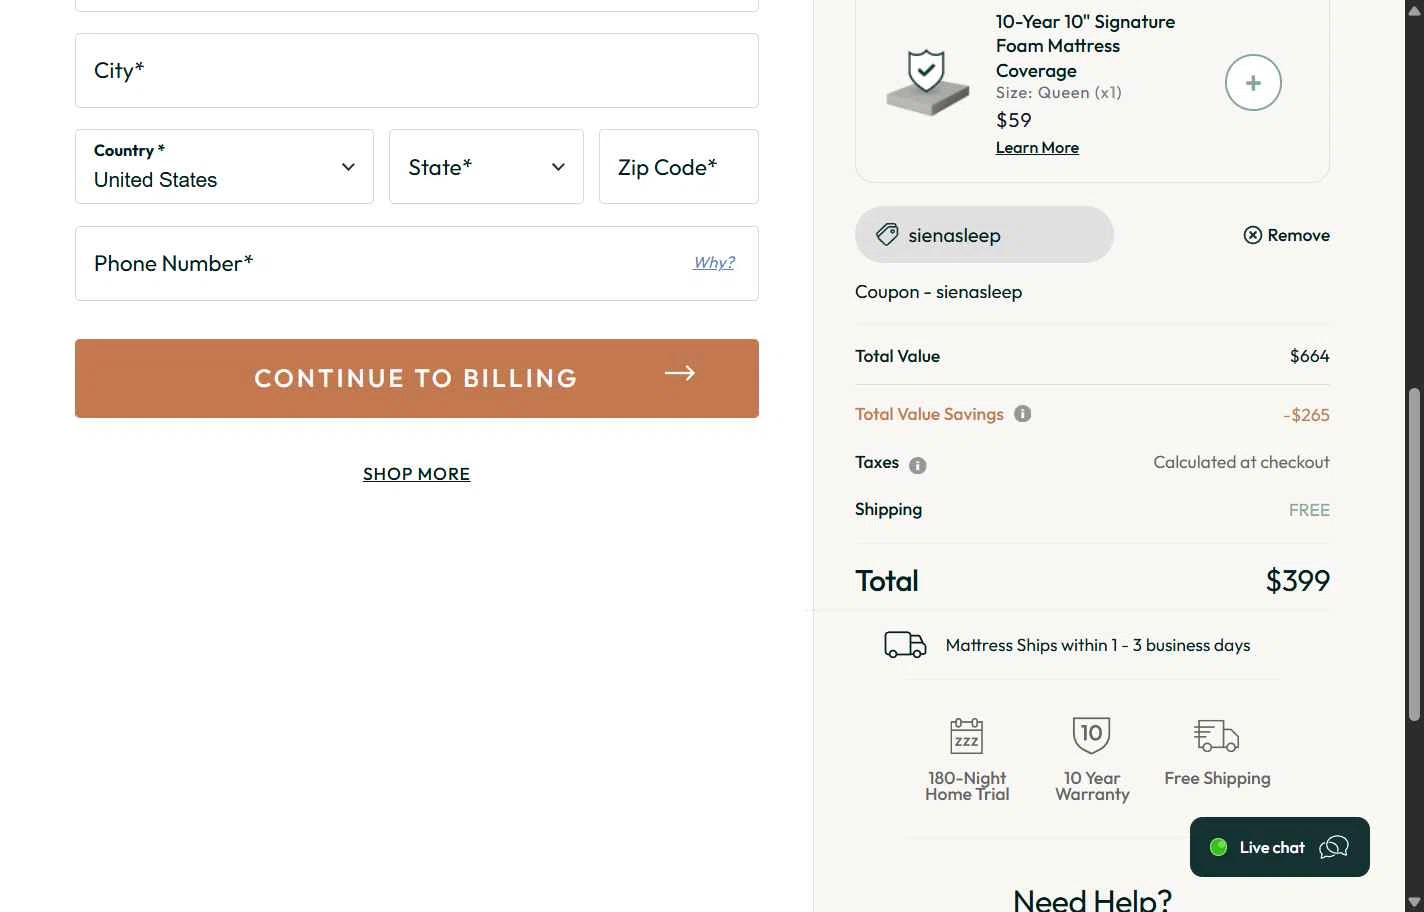
Task: Click the Why? phone number link
Action: tap(714, 263)
